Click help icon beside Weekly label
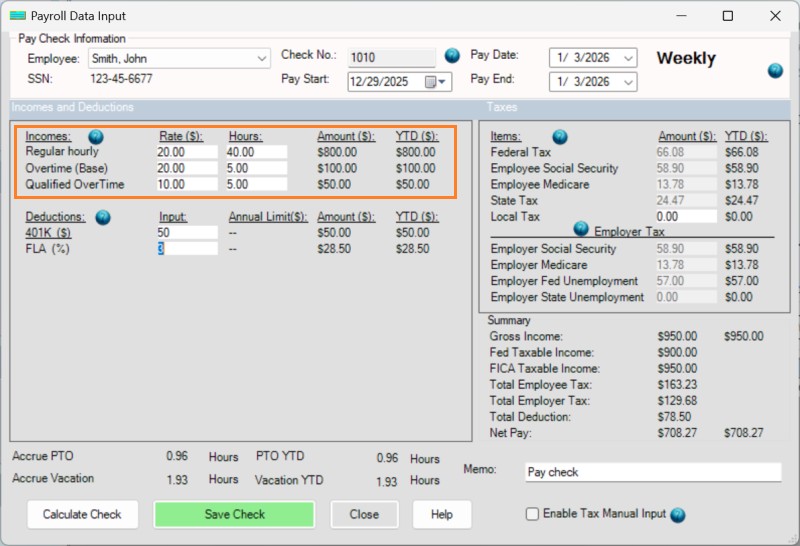Viewport: 800px width, 546px height. coord(775,71)
